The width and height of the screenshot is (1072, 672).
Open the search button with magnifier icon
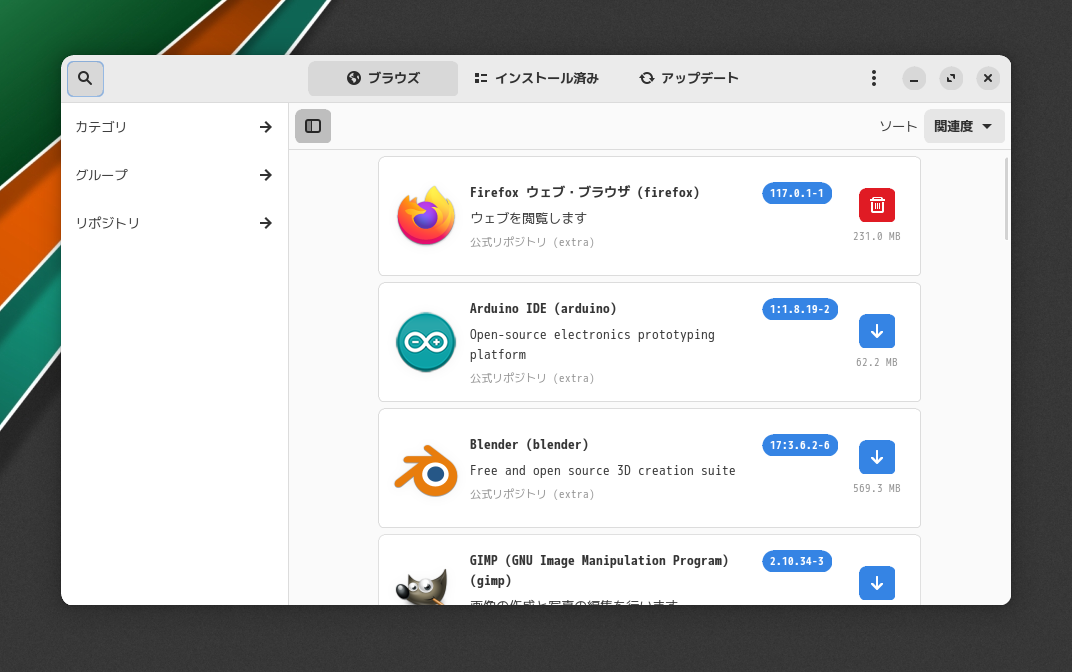85,79
